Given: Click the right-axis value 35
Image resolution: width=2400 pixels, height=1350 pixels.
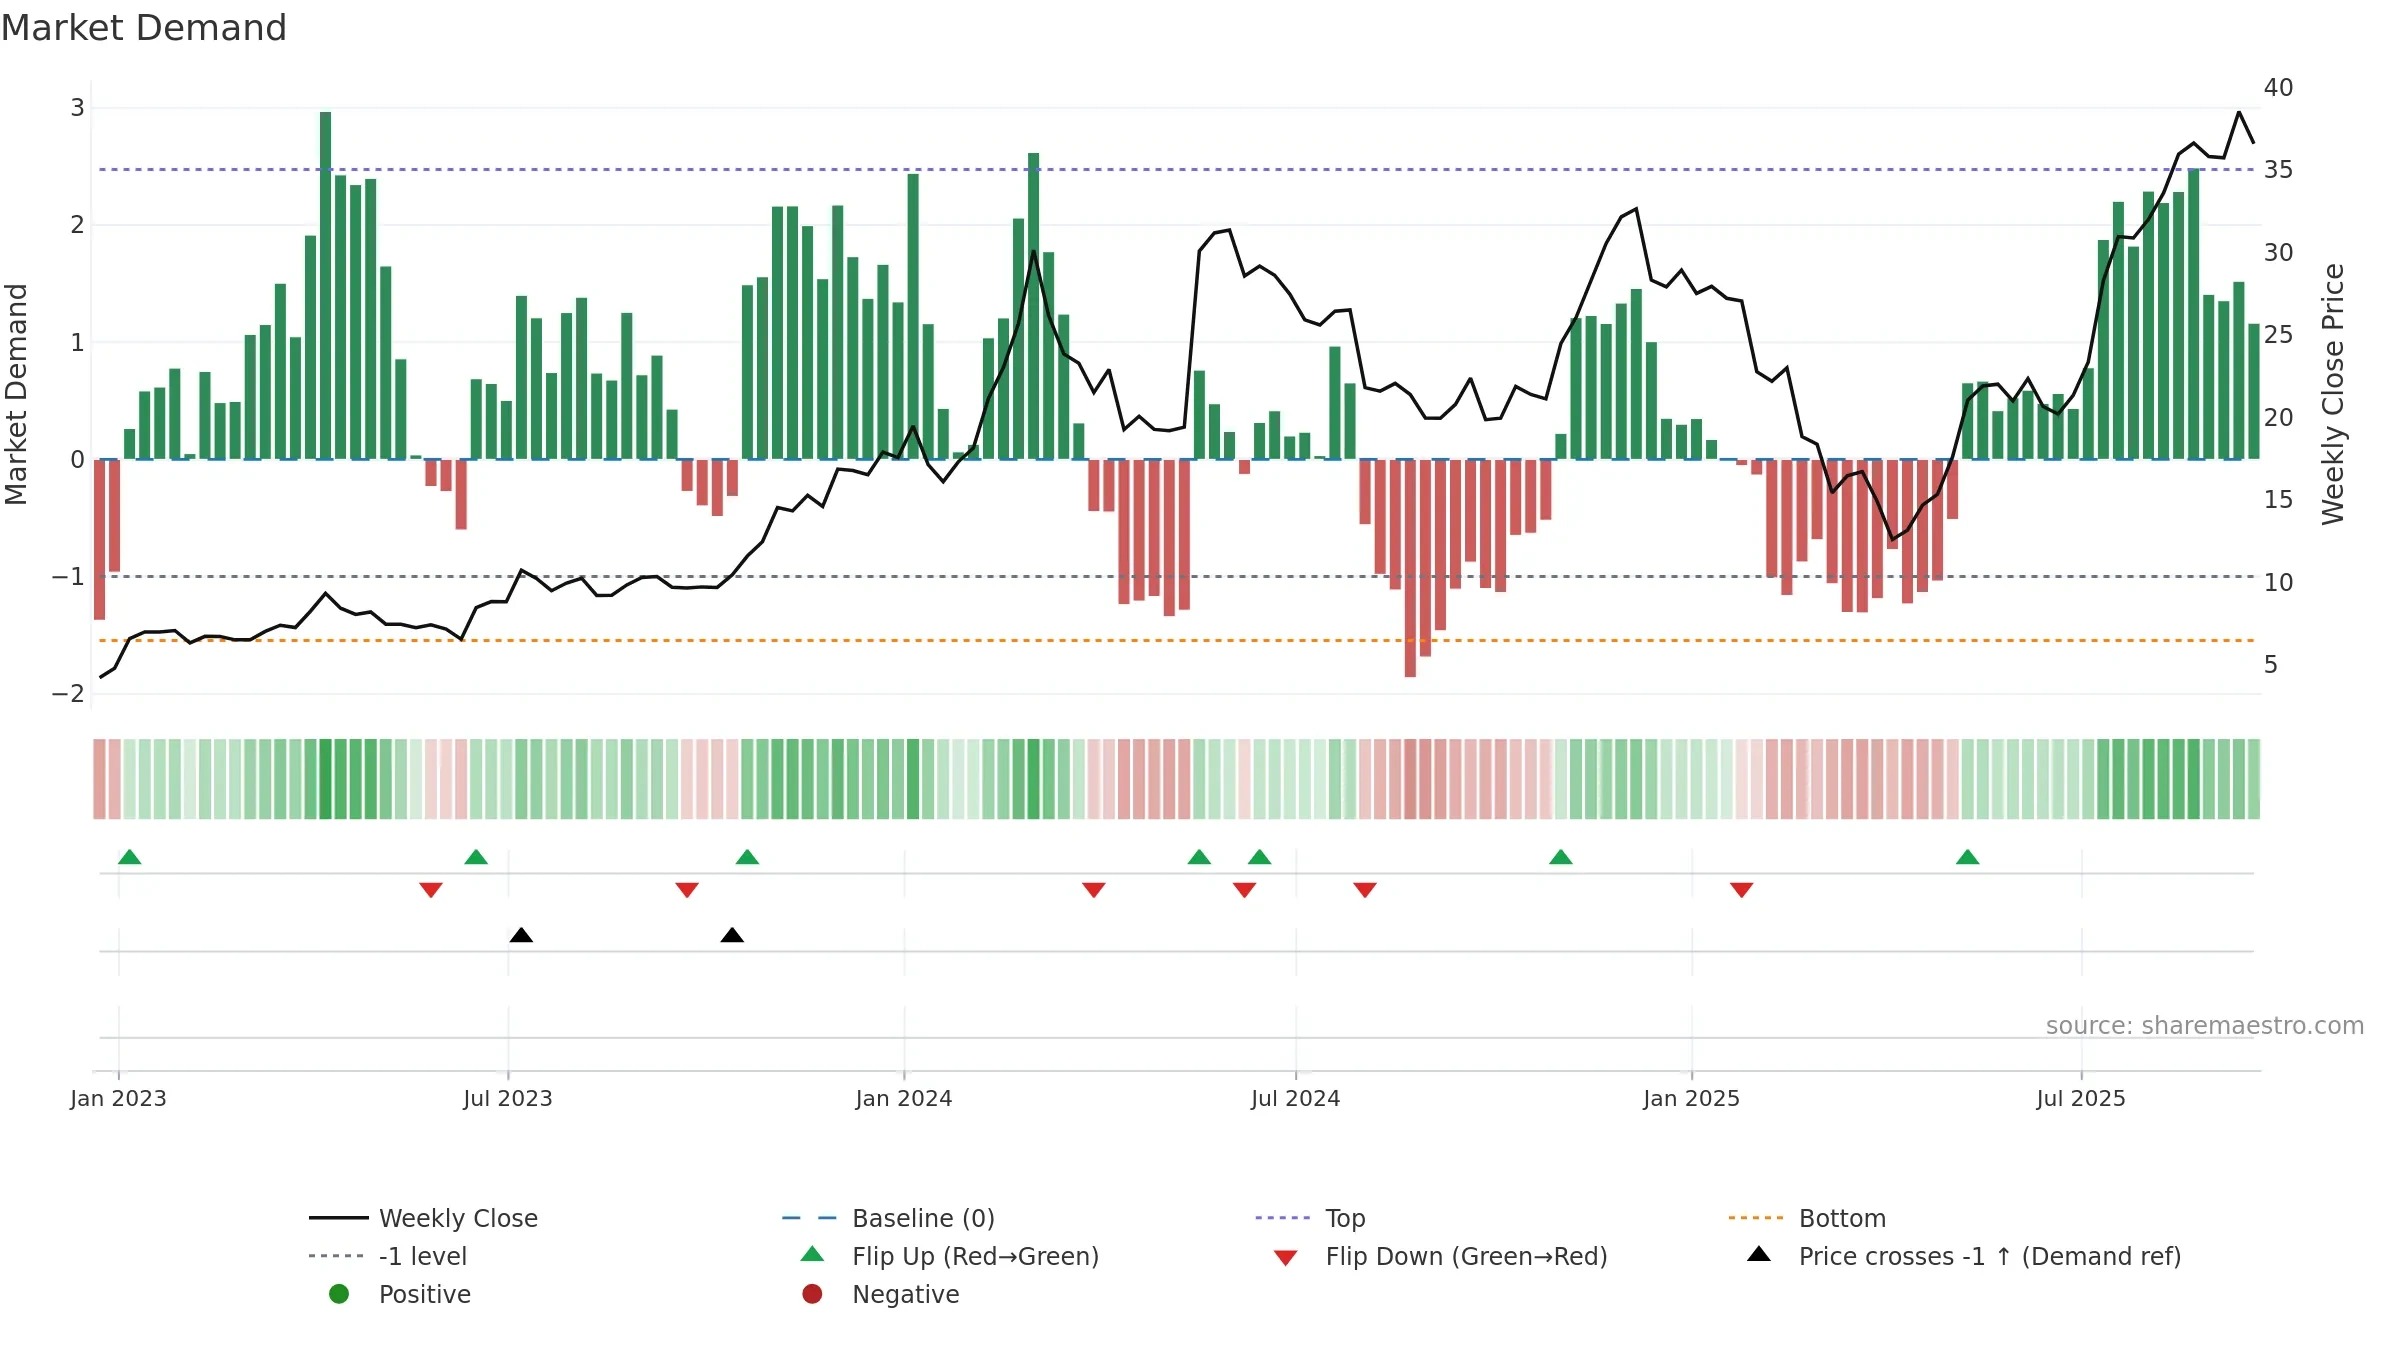Looking at the screenshot, I should [2278, 170].
